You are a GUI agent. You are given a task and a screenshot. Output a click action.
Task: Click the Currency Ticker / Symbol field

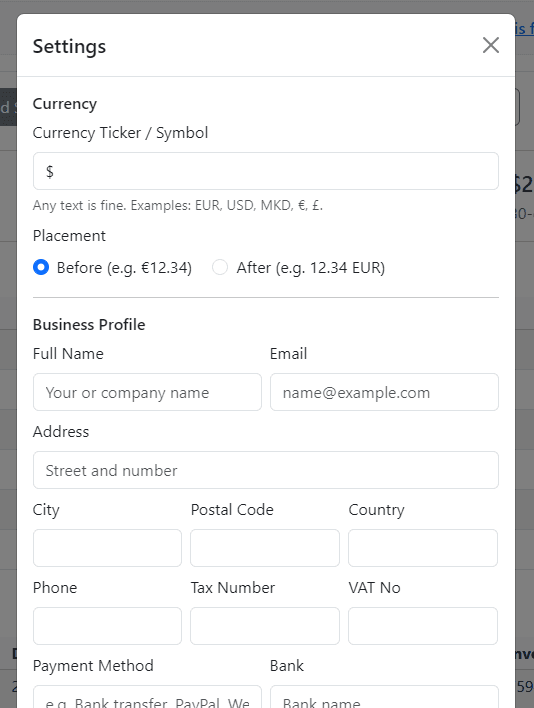(266, 171)
